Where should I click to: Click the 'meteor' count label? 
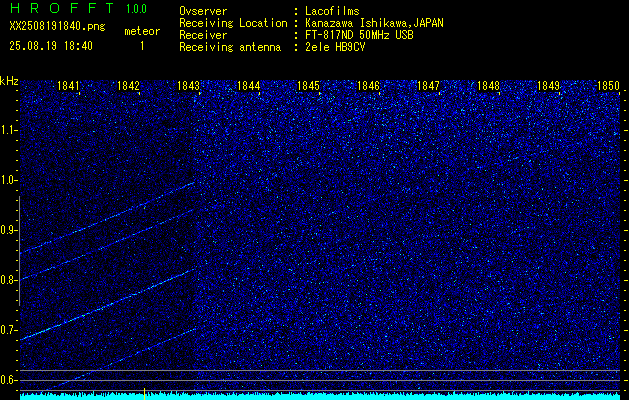(x=142, y=31)
